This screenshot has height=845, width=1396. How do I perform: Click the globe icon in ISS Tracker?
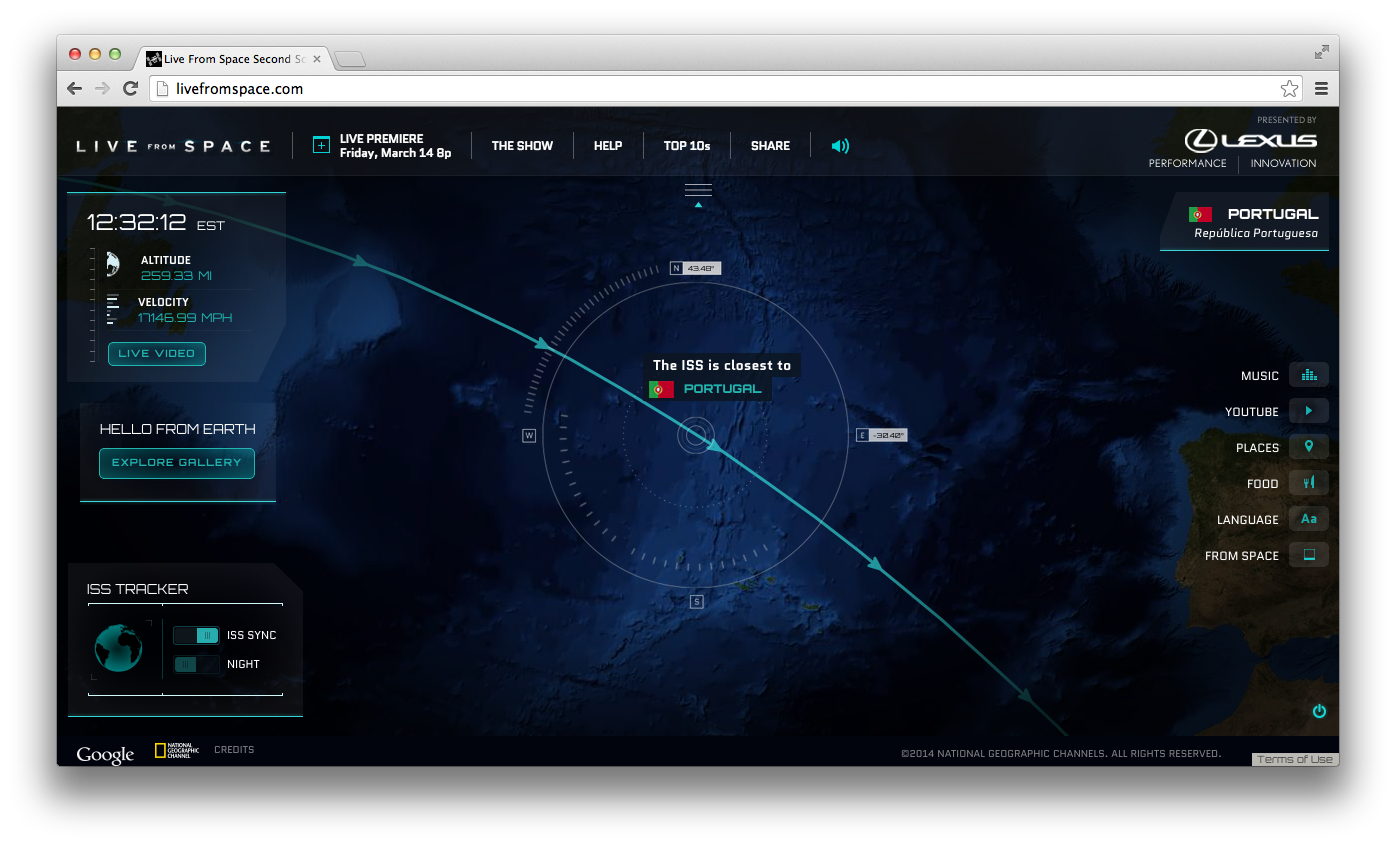(x=119, y=648)
